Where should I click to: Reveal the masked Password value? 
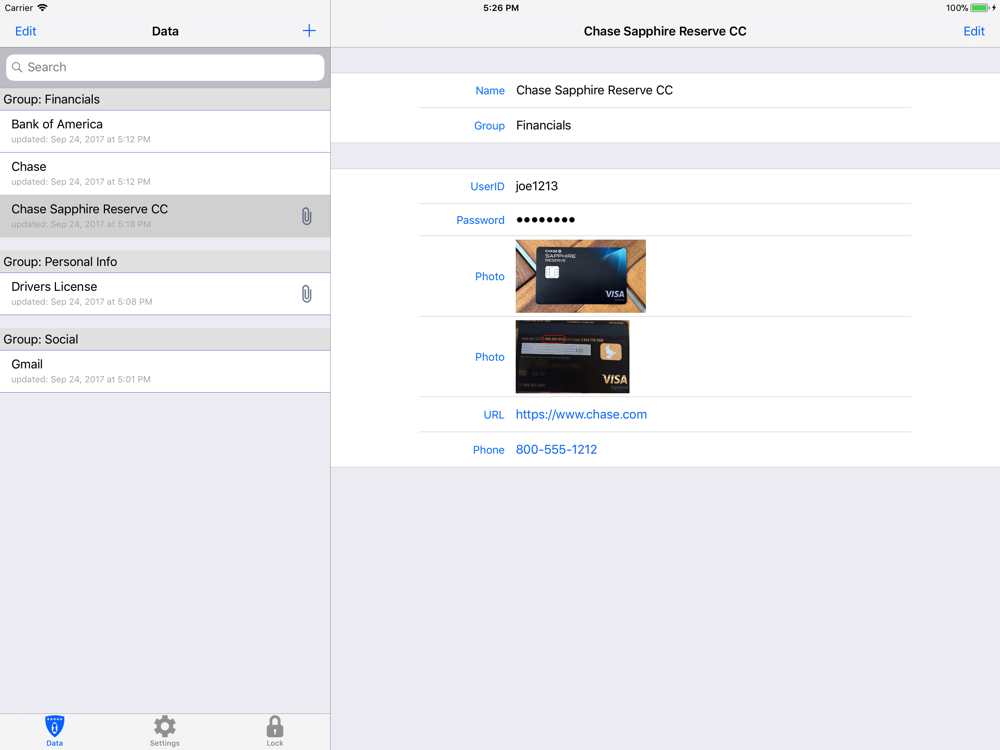[x=545, y=220]
